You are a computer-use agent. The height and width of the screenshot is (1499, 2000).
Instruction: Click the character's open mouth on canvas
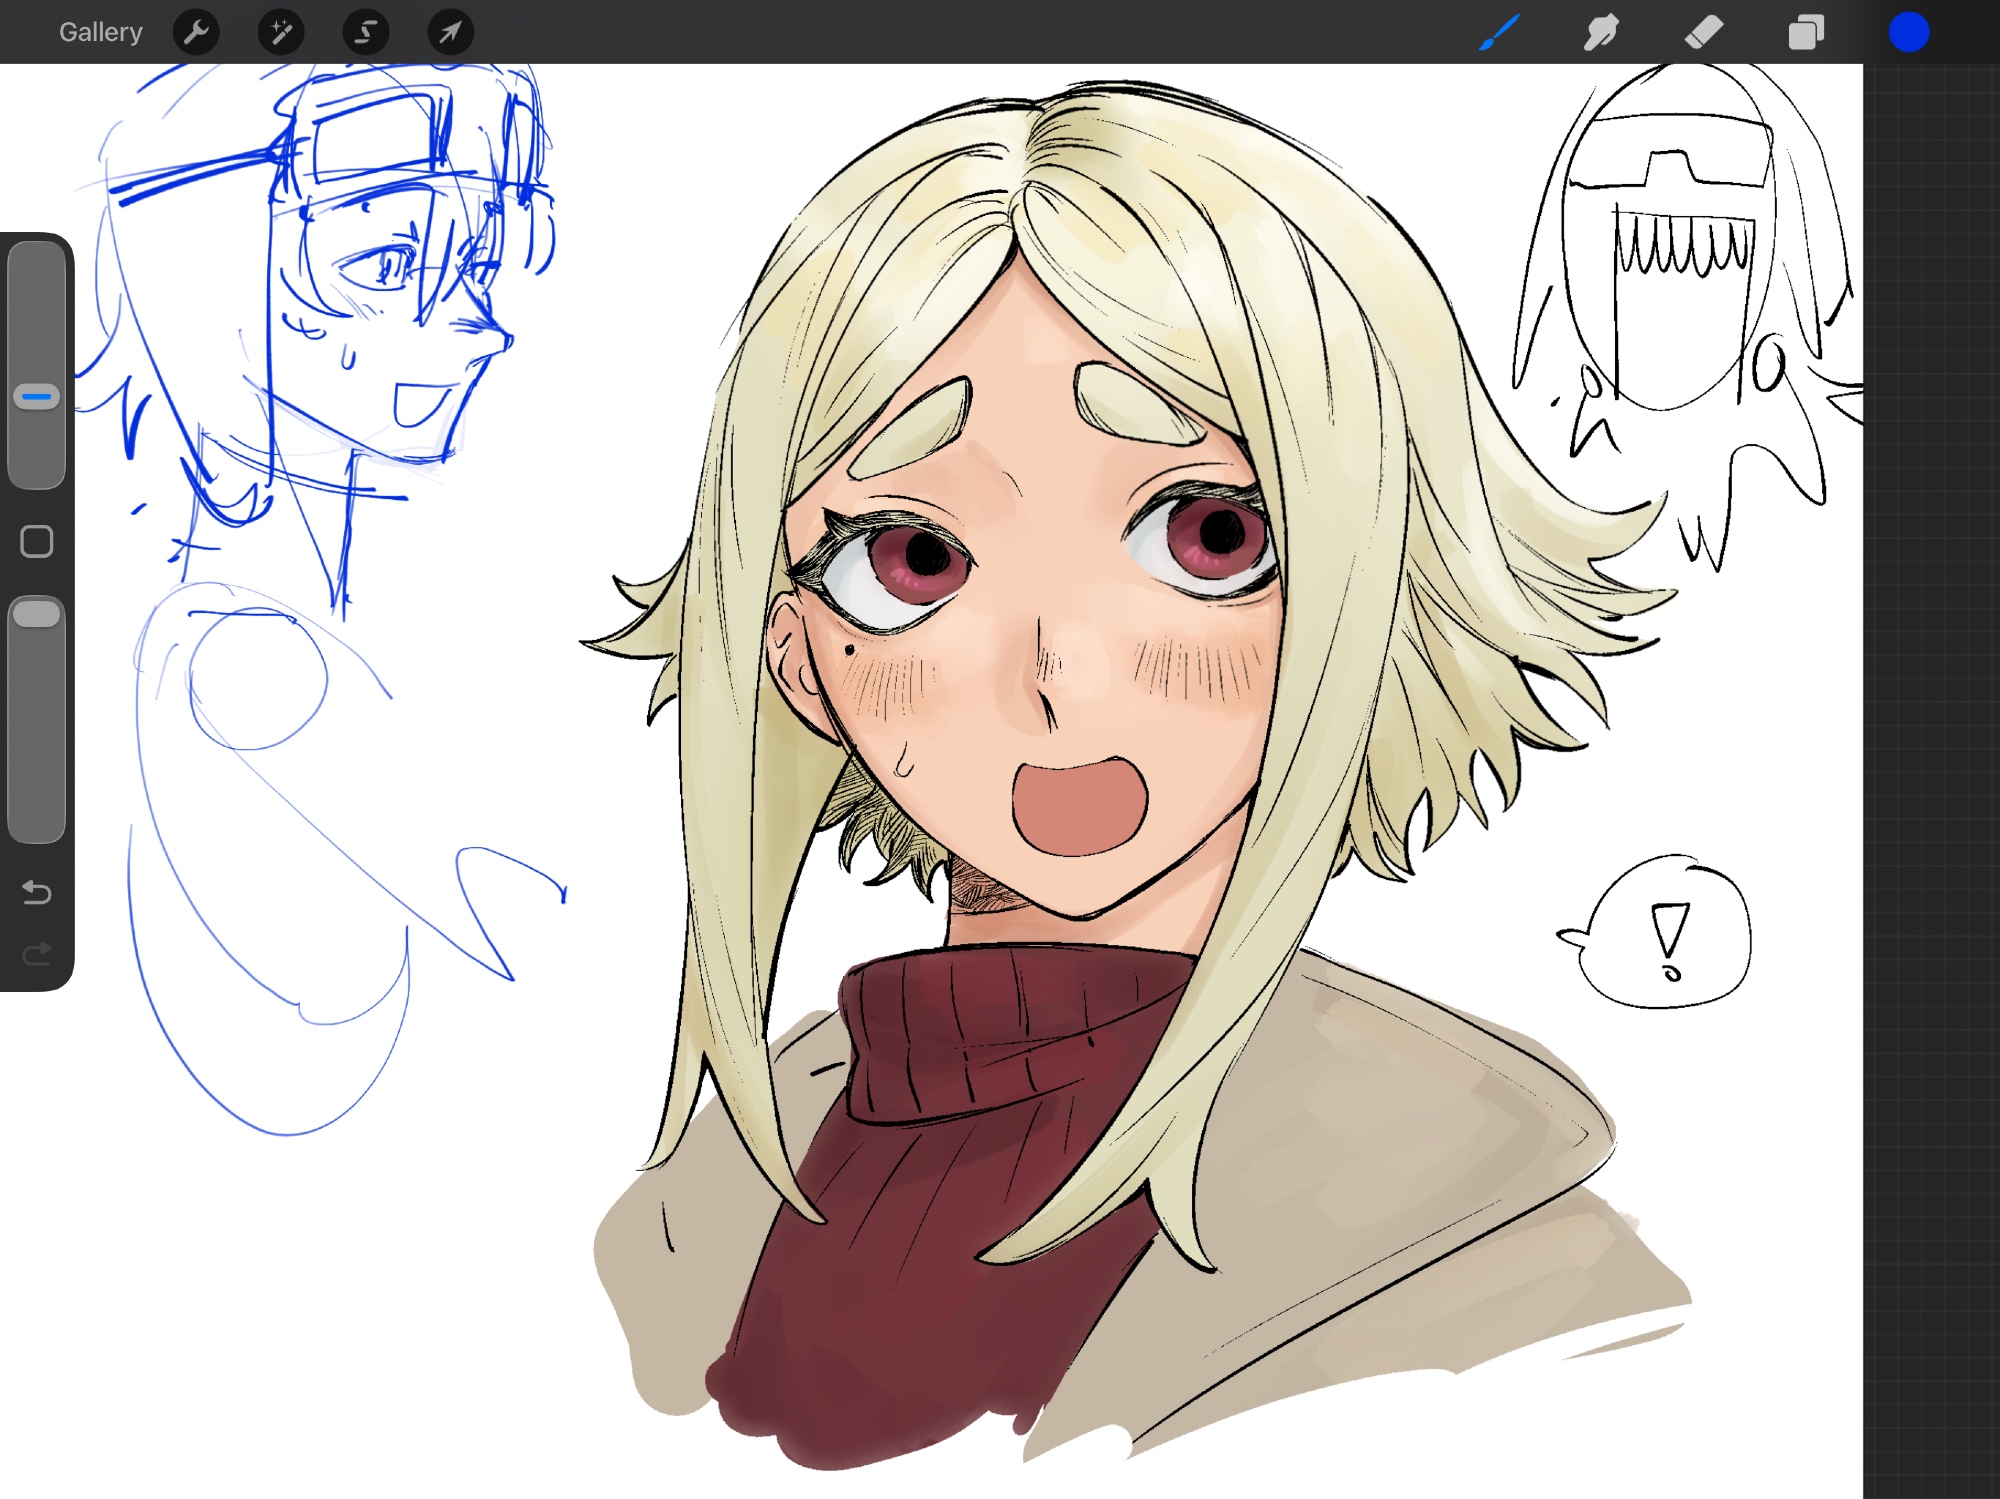coord(1078,808)
